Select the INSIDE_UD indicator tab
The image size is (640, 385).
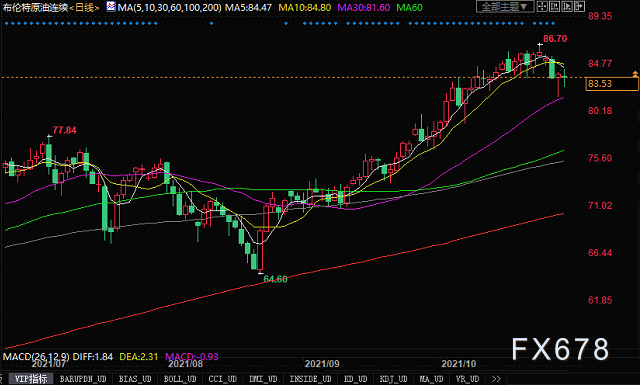(310, 379)
